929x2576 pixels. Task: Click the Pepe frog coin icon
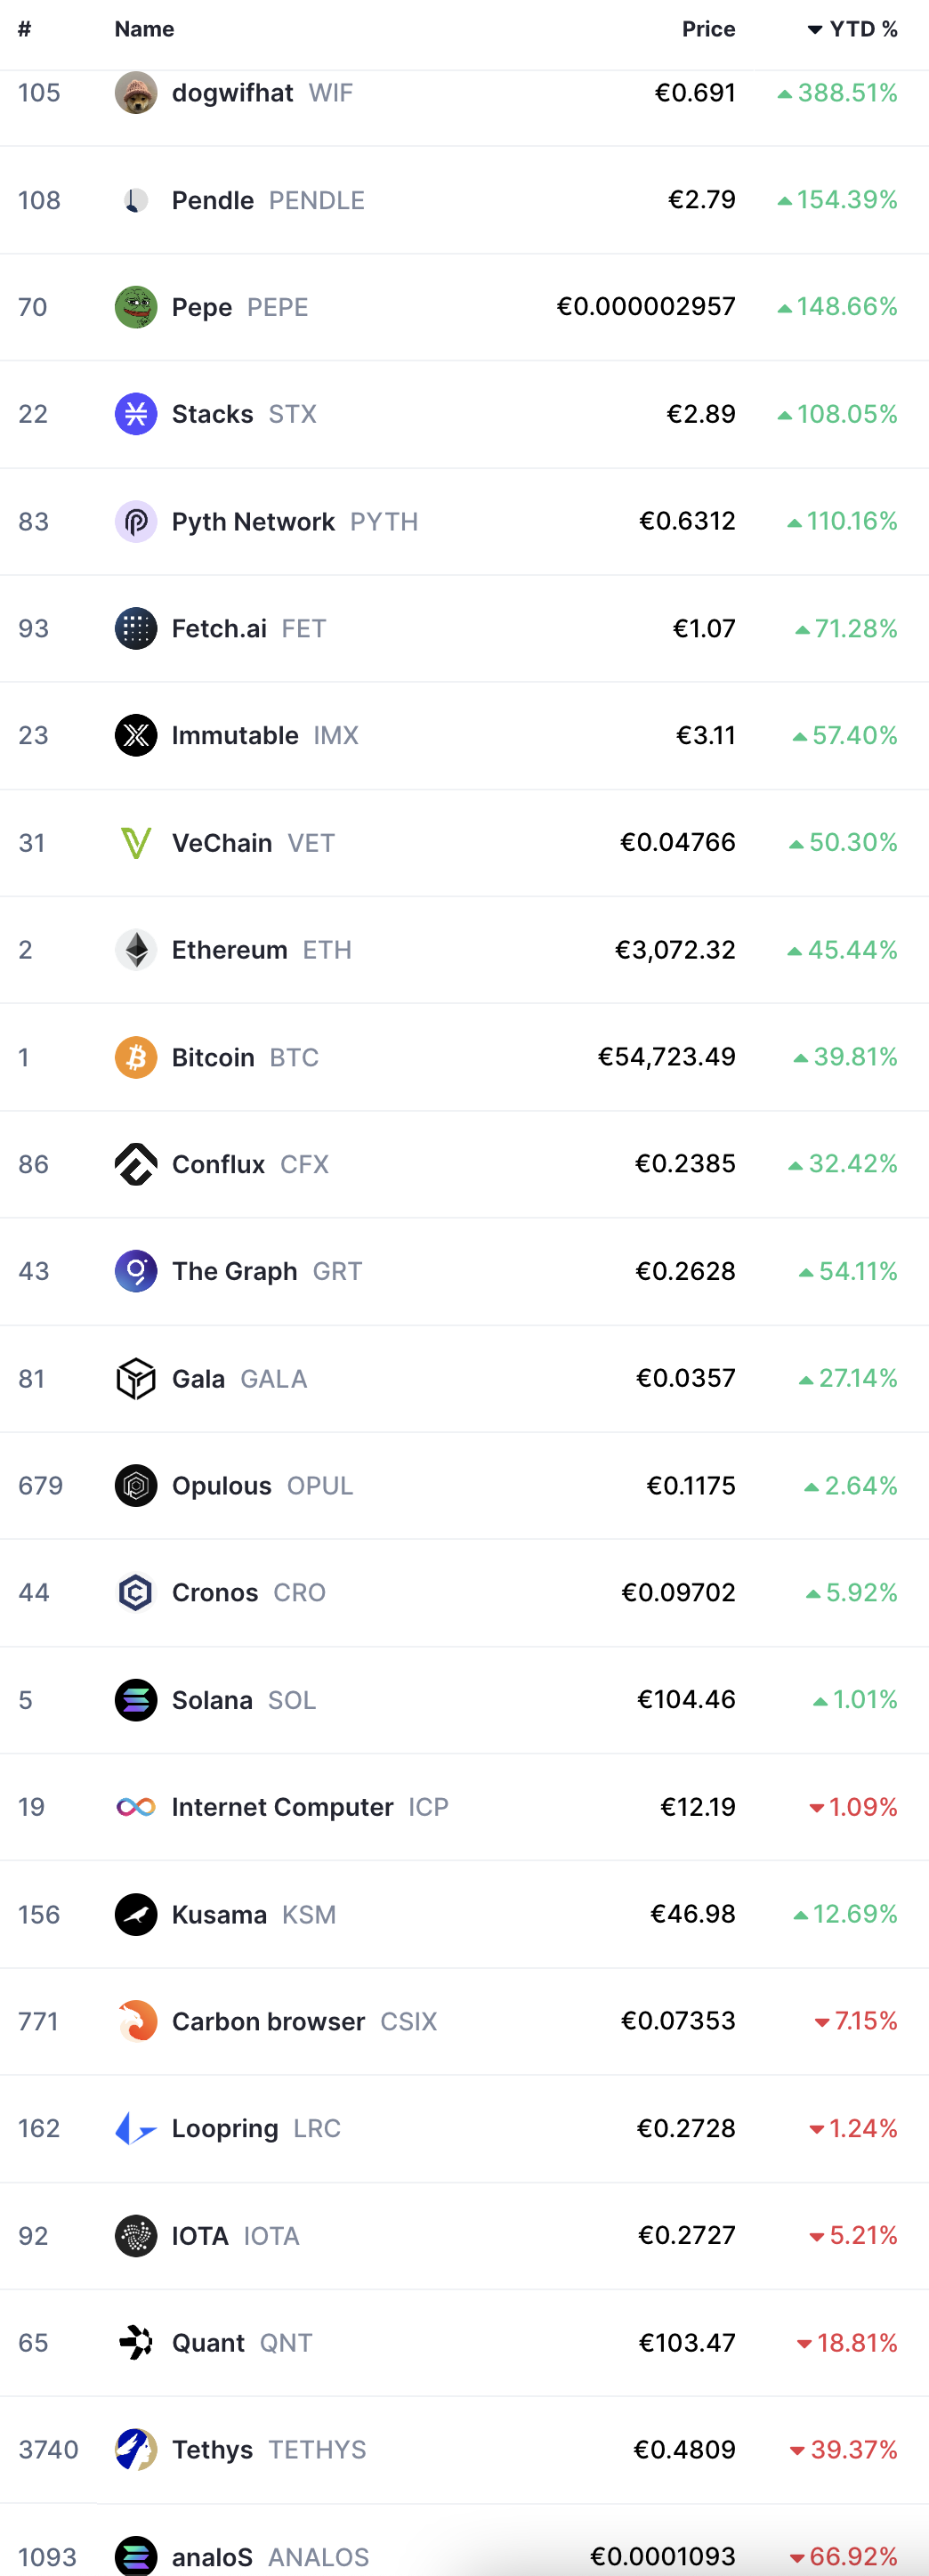136,307
